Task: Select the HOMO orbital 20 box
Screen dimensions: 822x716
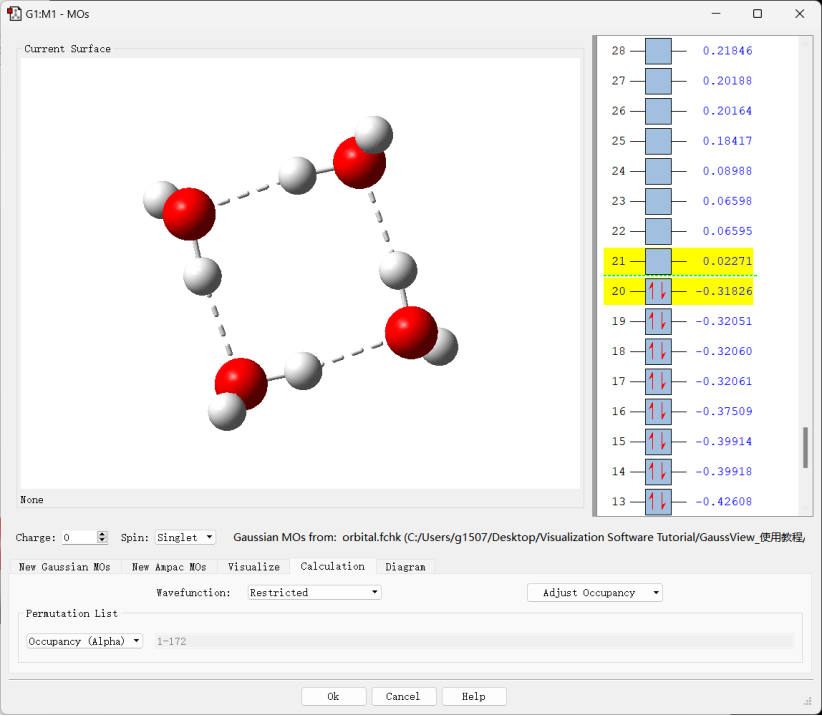Action: pyautogui.click(x=658, y=292)
